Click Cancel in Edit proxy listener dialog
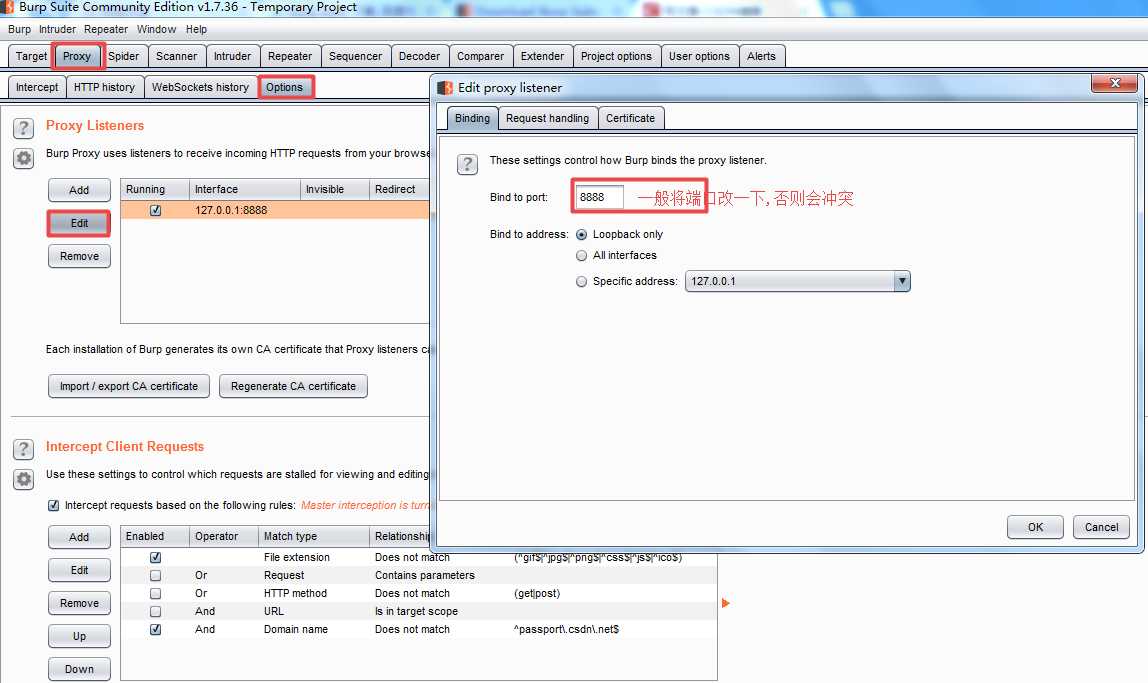 pyautogui.click(x=1101, y=527)
